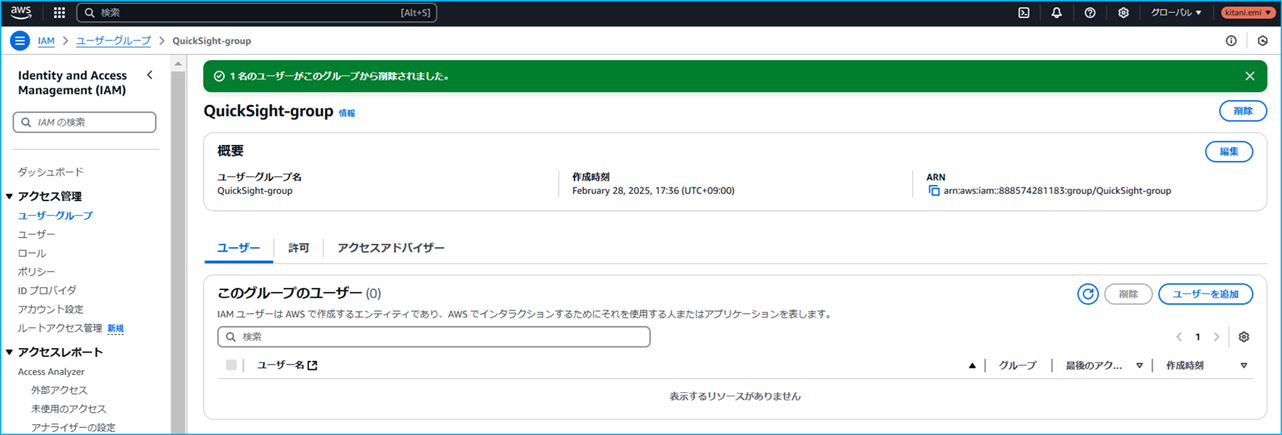
Task: Open console settings gear in top bar
Action: 1123,13
